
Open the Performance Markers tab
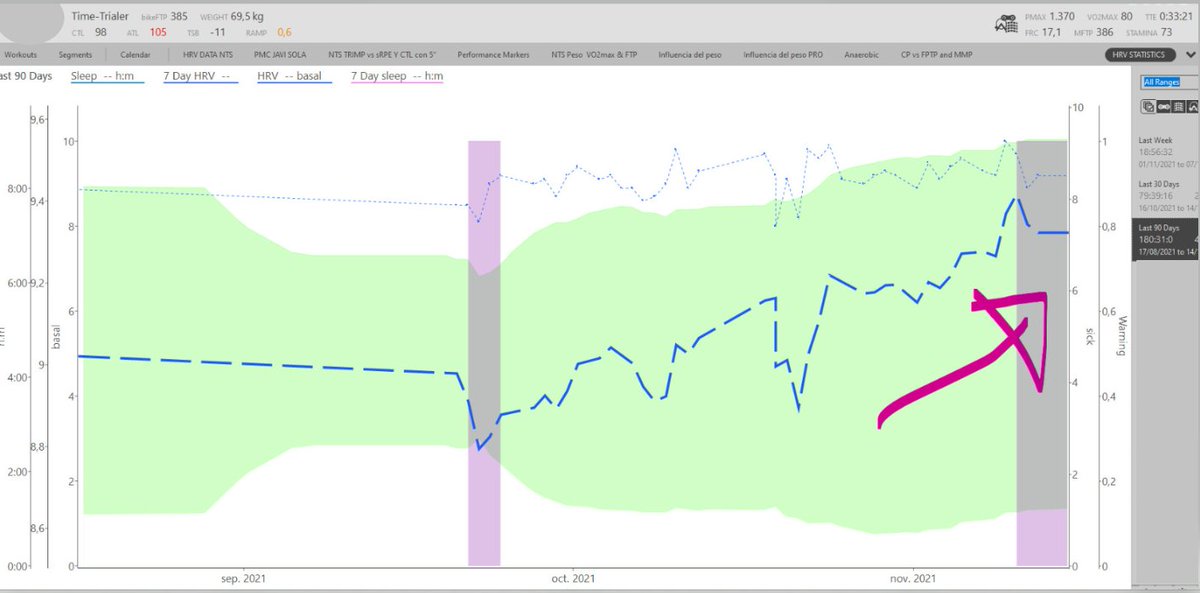(x=493, y=55)
